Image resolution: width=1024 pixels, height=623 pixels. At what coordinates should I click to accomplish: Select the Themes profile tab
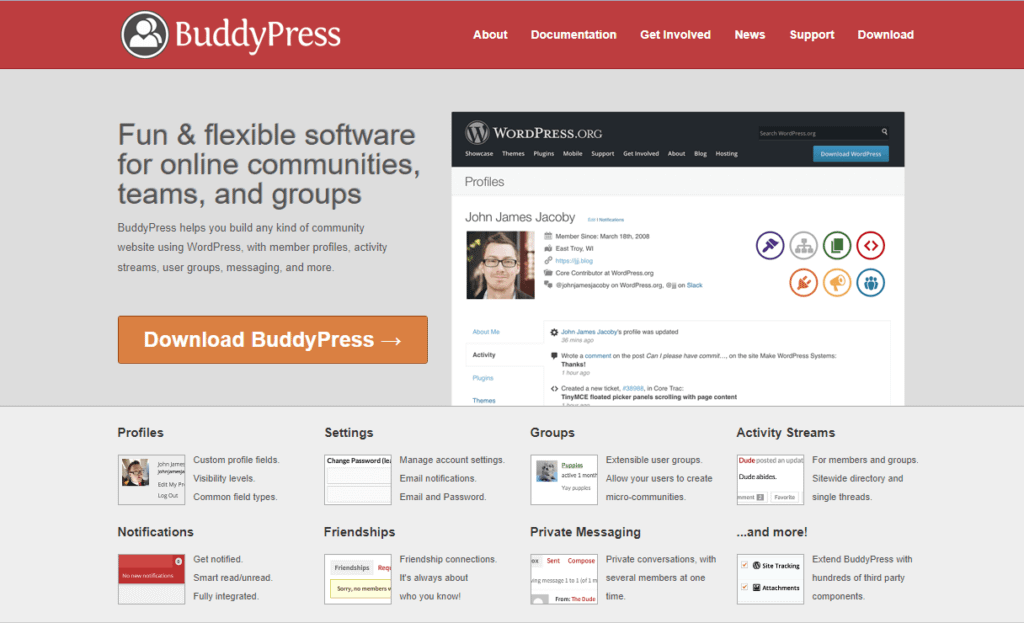[484, 400]
